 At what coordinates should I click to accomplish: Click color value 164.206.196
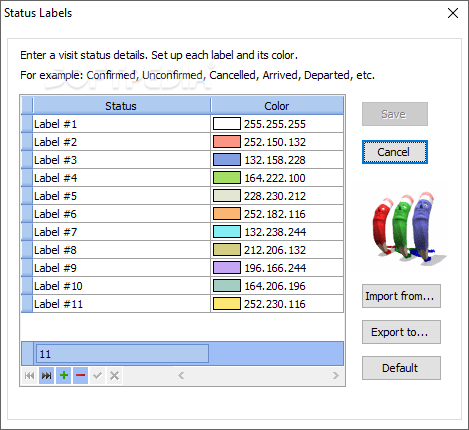tap(275, 286)
